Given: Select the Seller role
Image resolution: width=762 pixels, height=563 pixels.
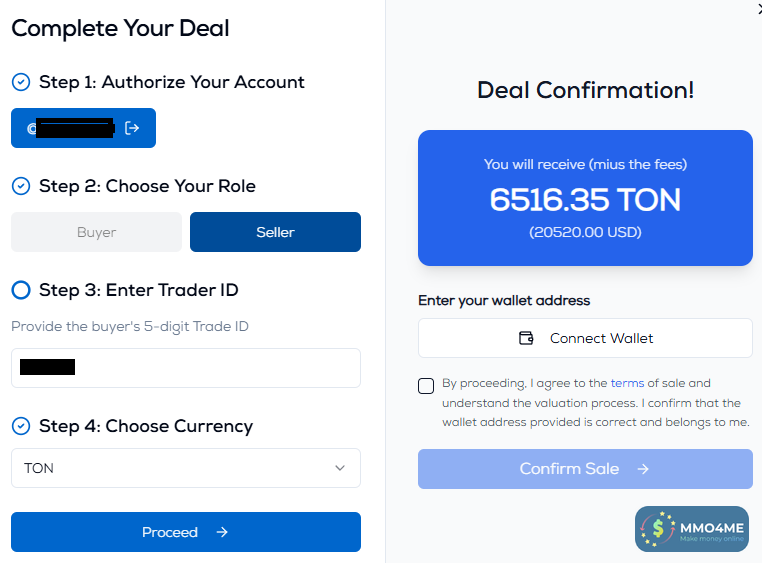Looking at the screenshot, I should click(x=275, y=232).
